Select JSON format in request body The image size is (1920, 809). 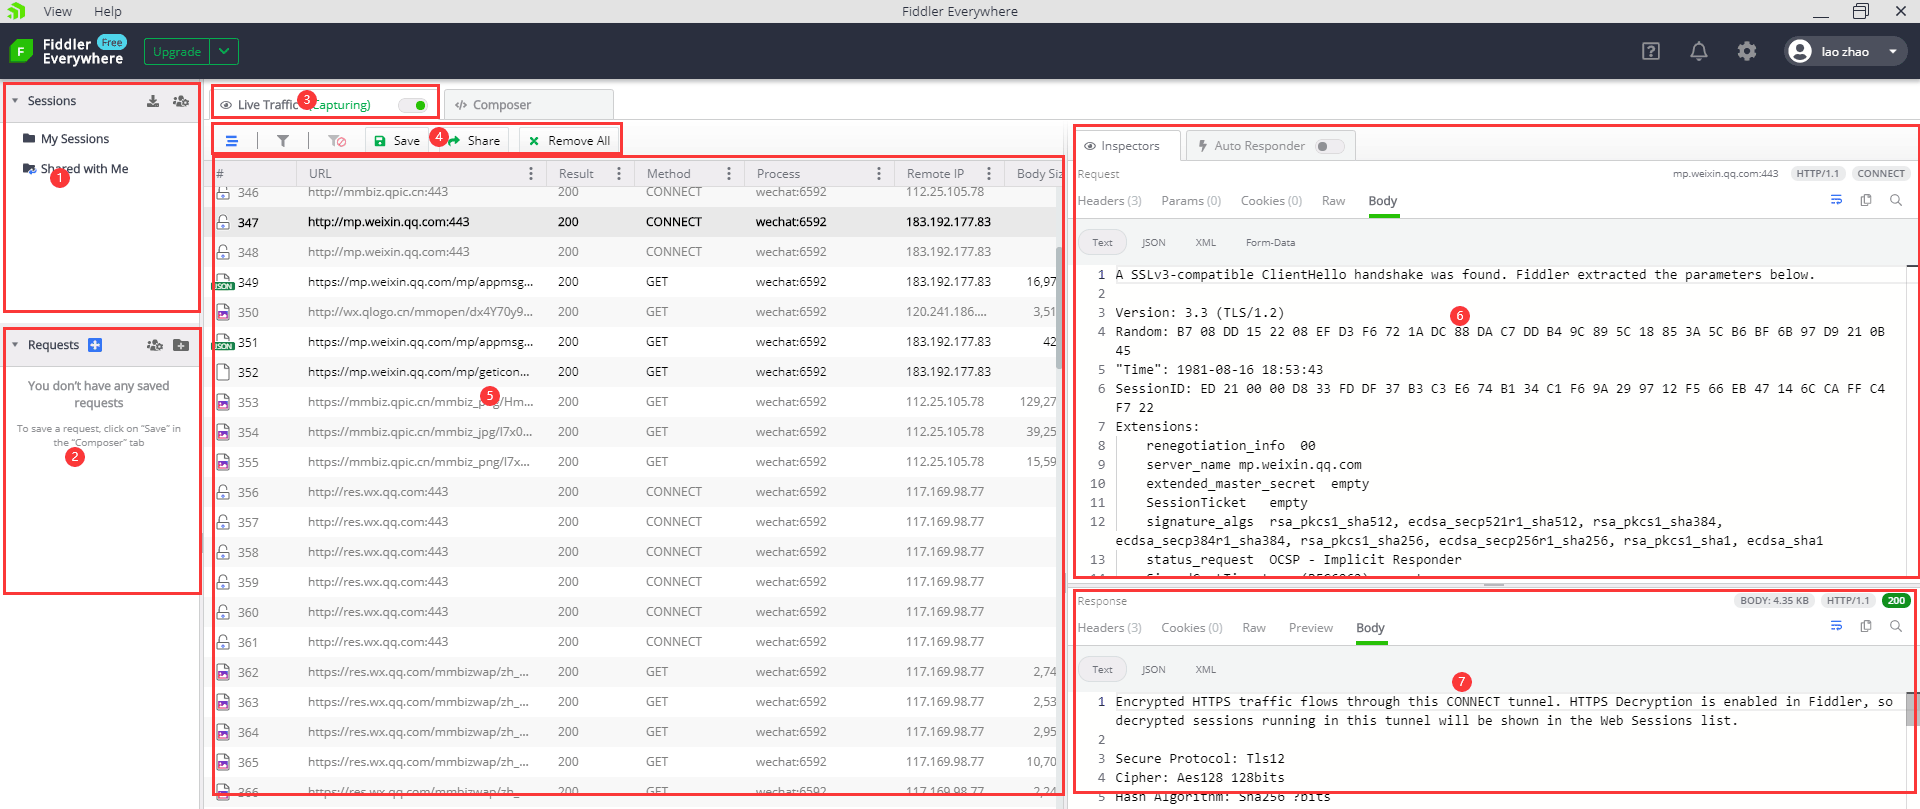[x=1153, y=243]
